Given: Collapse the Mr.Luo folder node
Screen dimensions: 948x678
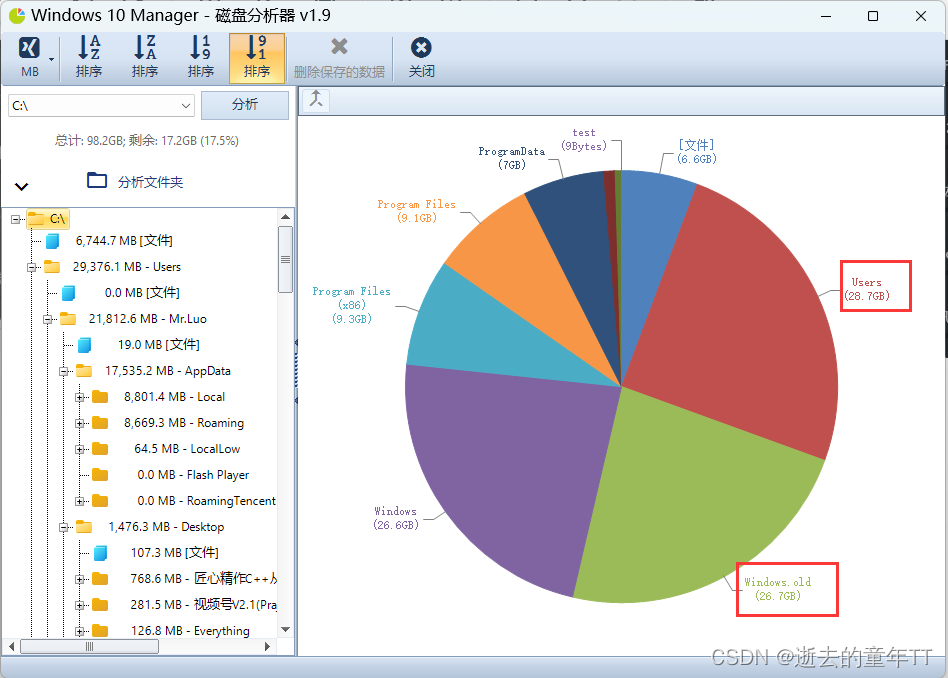Looking at the screenshot, I should [x=47, y=319].
